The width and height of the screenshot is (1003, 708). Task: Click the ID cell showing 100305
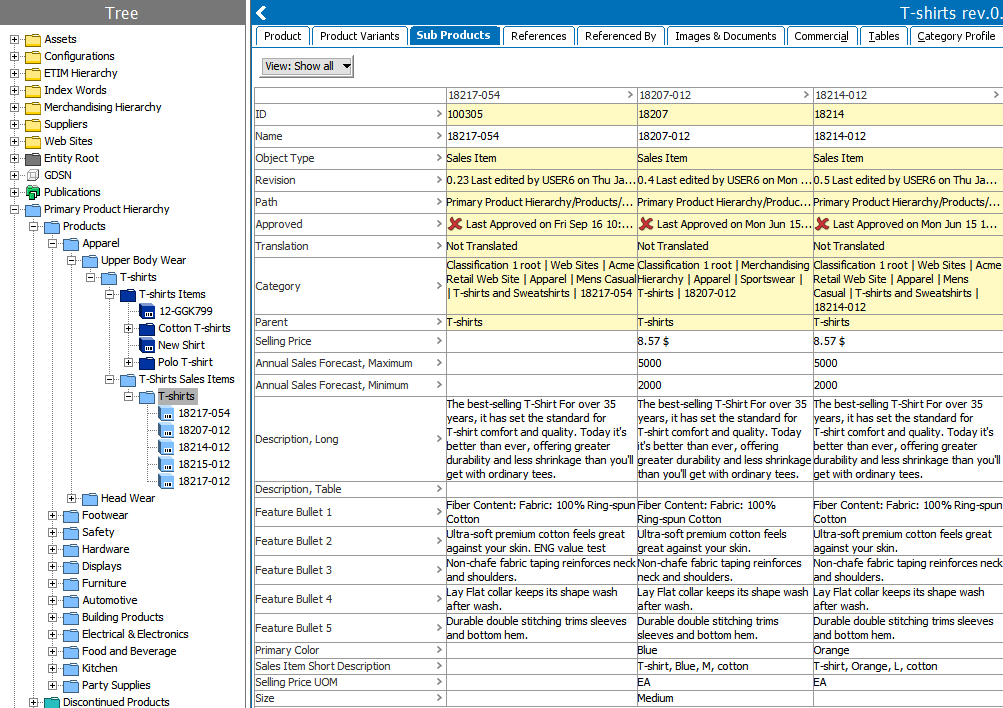click(541, 114)
